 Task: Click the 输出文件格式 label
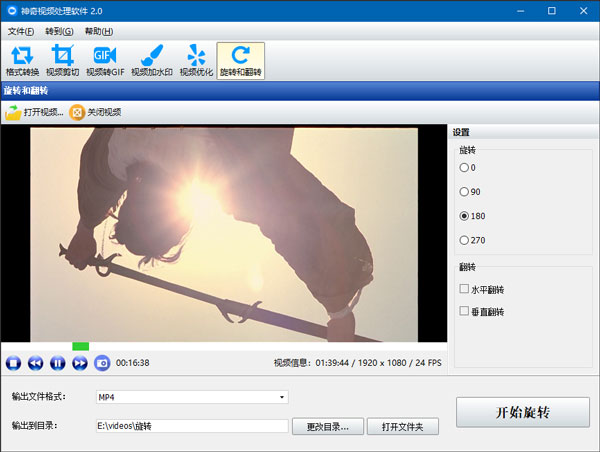point(39,397)
